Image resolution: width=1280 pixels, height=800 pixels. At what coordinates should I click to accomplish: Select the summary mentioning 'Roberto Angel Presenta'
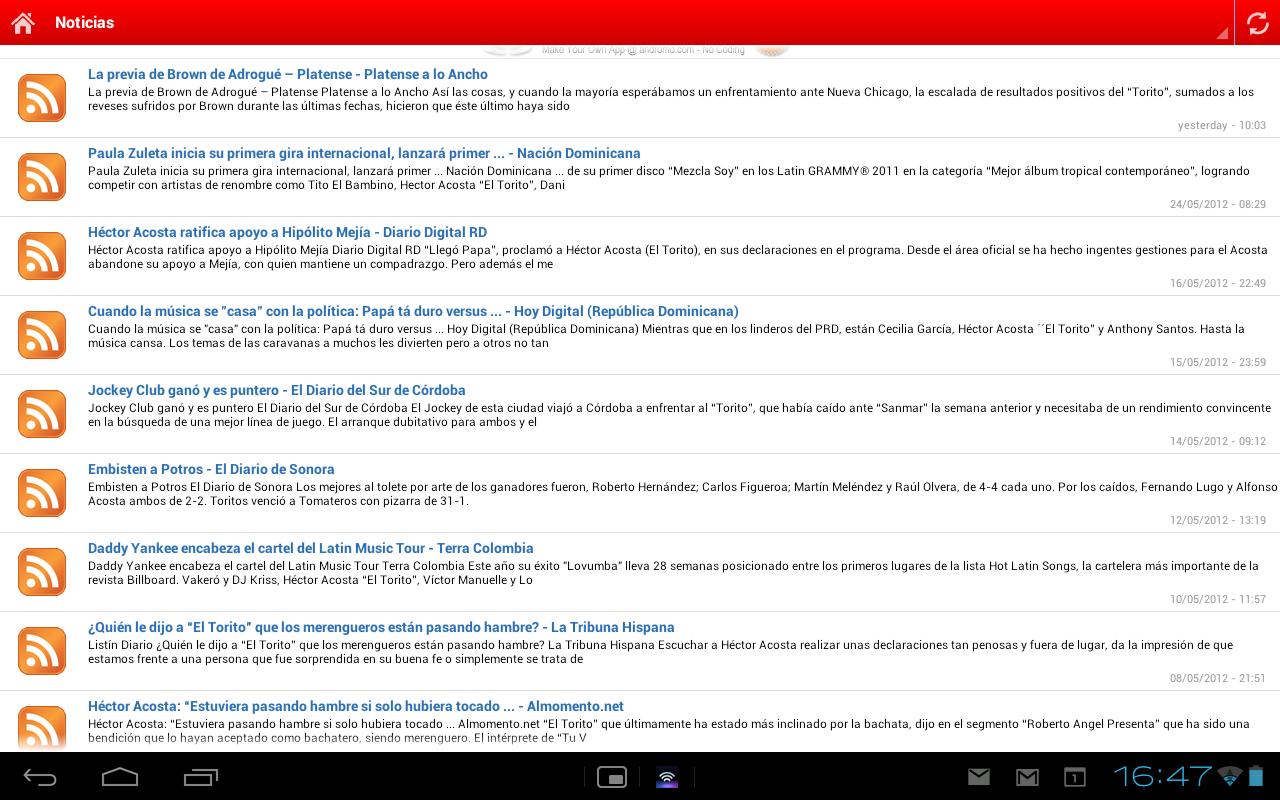[669, 731]
